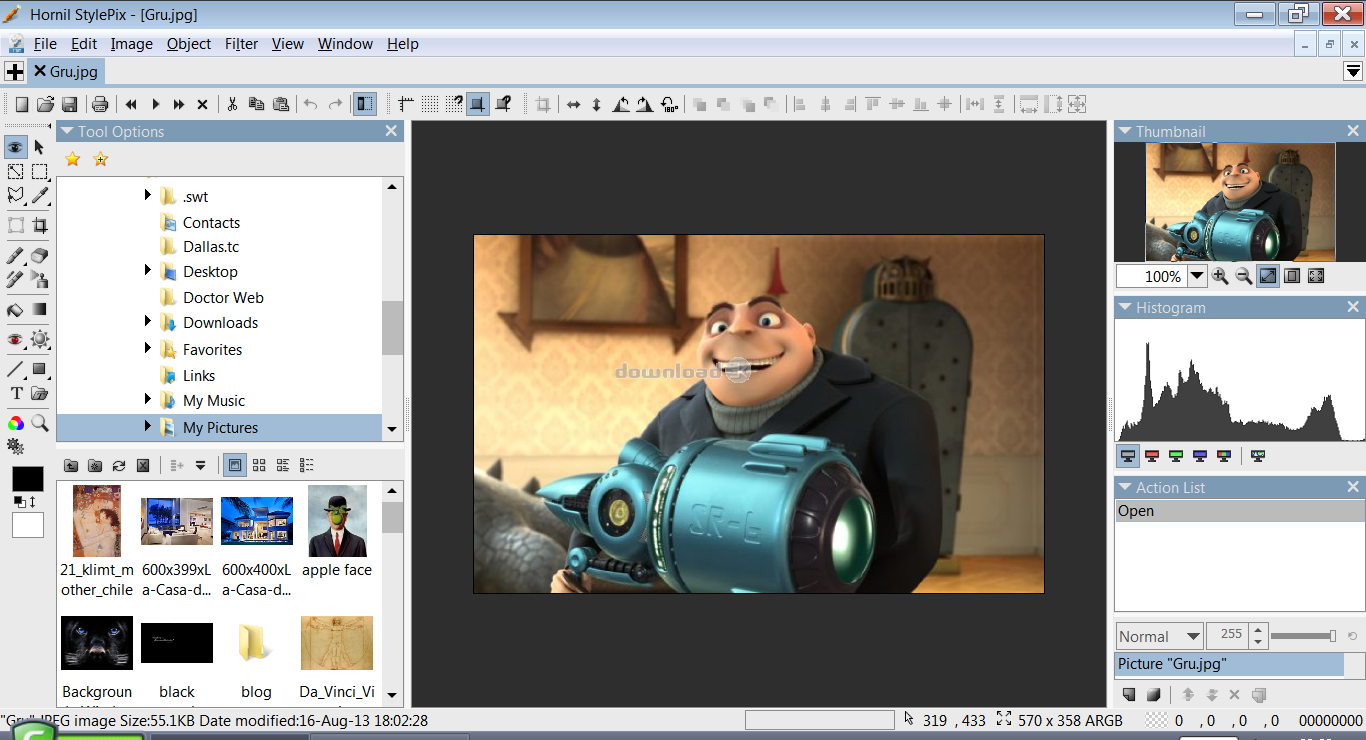
Task: Open the Edit menu
Action: [x=84, y=44]
